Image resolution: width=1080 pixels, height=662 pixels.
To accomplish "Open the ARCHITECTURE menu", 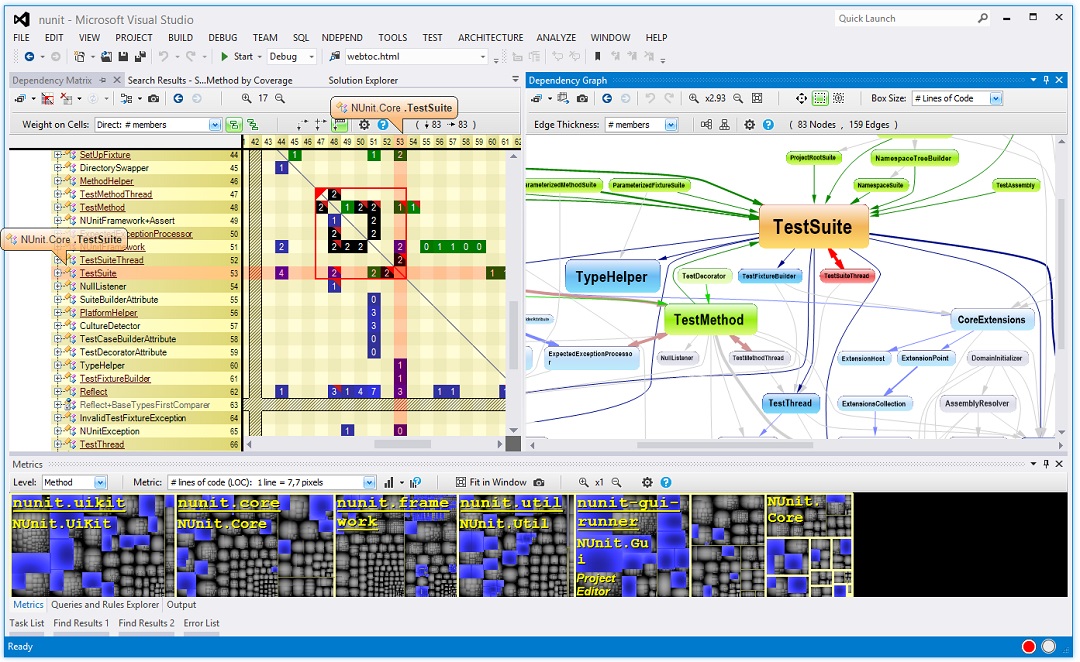I will pyautogui.click(x=490, y=38).
